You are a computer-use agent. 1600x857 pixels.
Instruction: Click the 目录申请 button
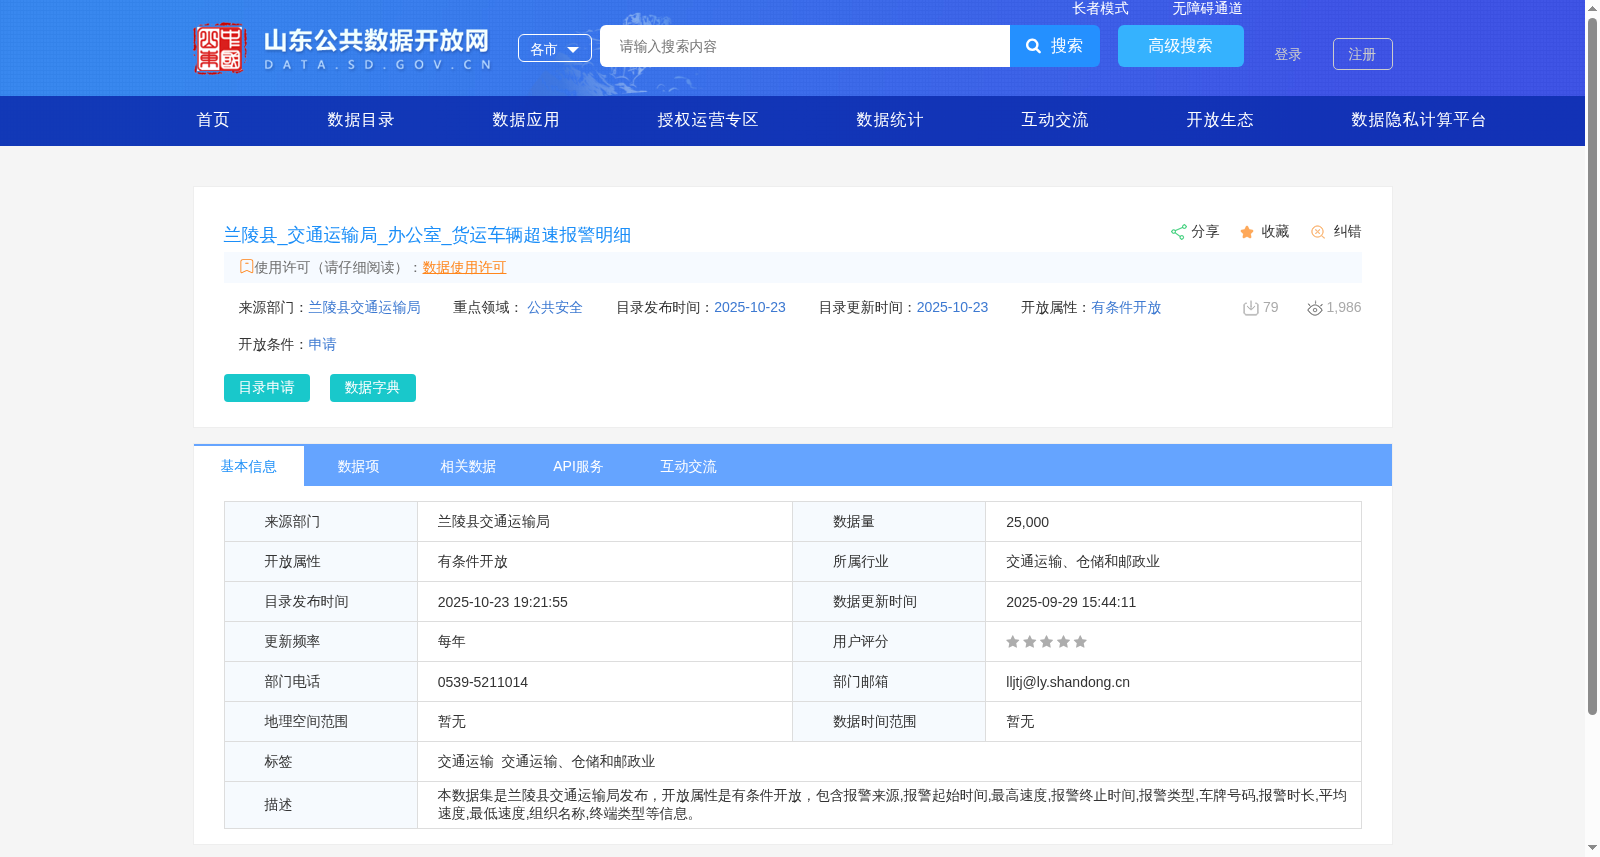coord(267,388)
